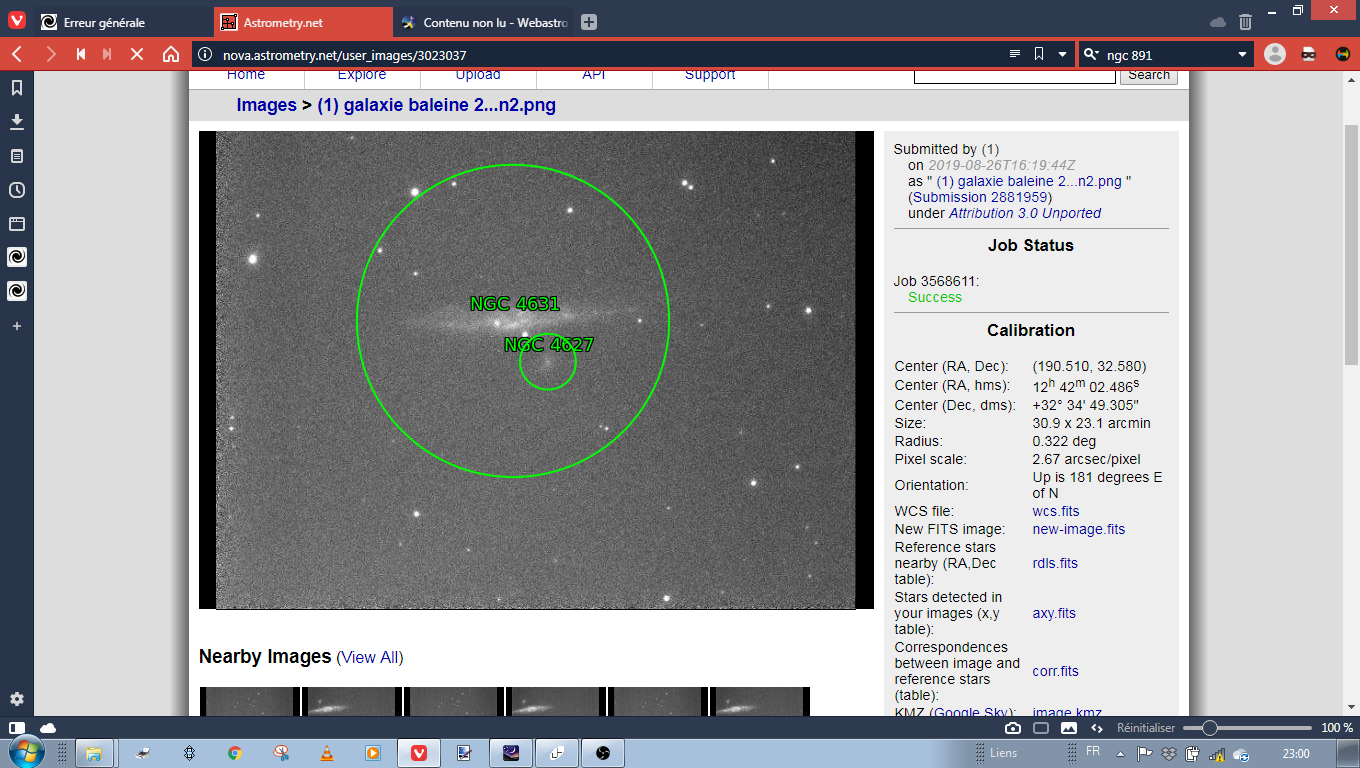Open Vivaldi settings gear icon
This screenshot has height=768, width=1360.
tap(17, 699)
